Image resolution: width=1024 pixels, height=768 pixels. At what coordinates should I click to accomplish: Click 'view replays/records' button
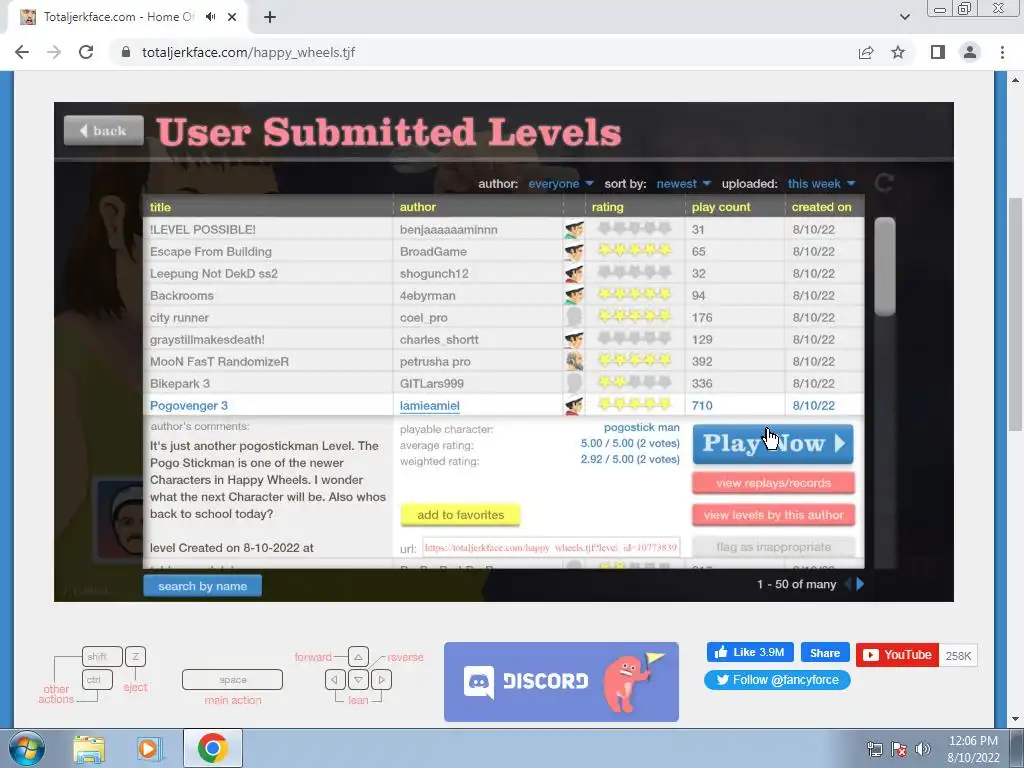click(x=773, y=483)
